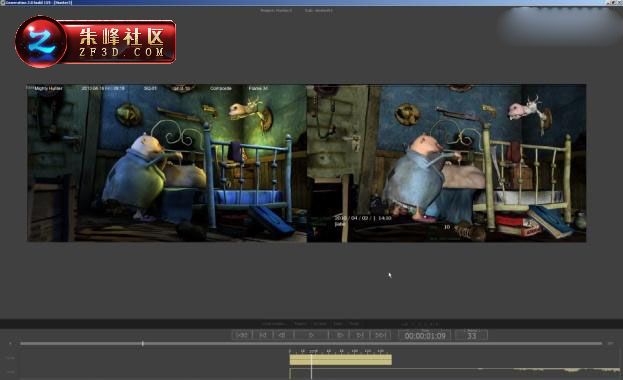
Task: Jump to the last frame
Action: click(381, 335)
